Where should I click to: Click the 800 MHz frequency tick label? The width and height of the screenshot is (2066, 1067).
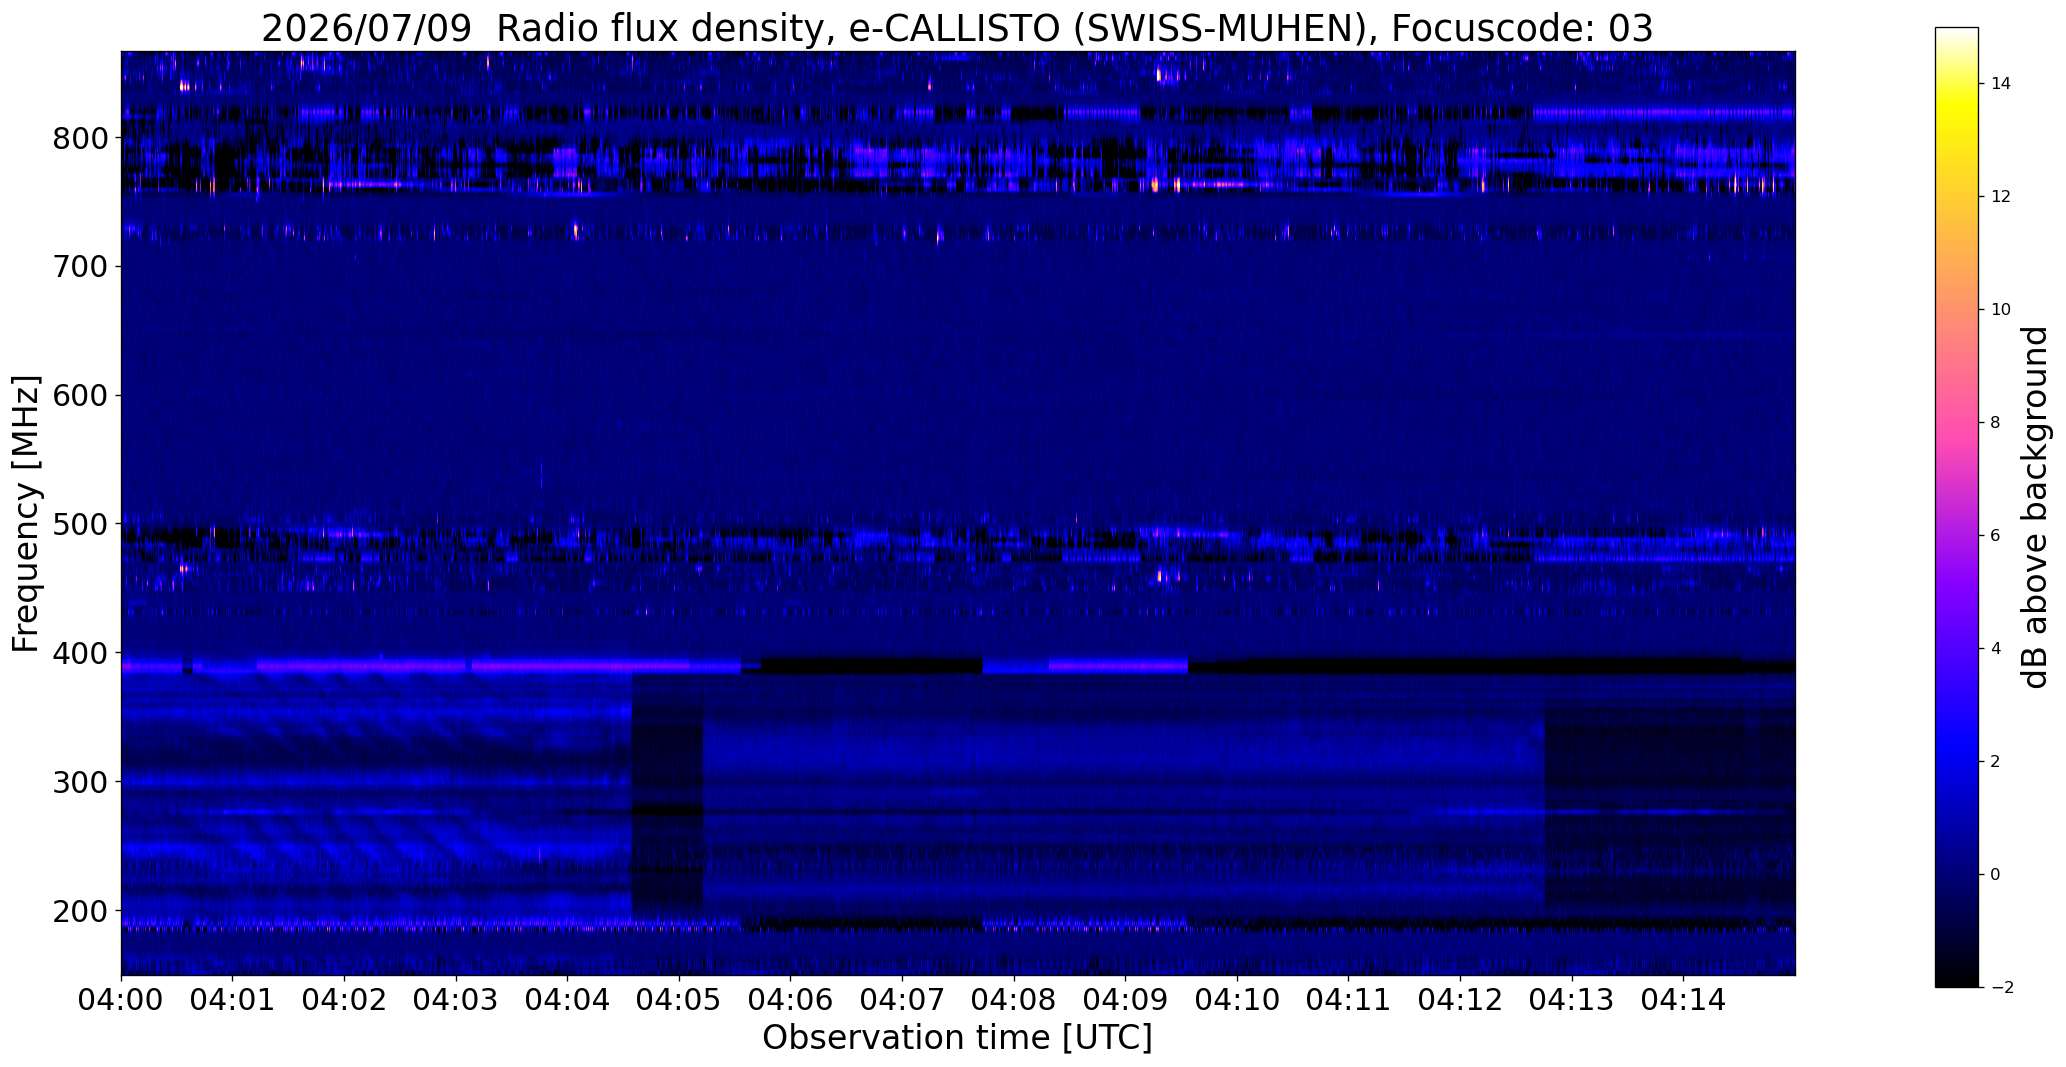(x=79, y=138)
